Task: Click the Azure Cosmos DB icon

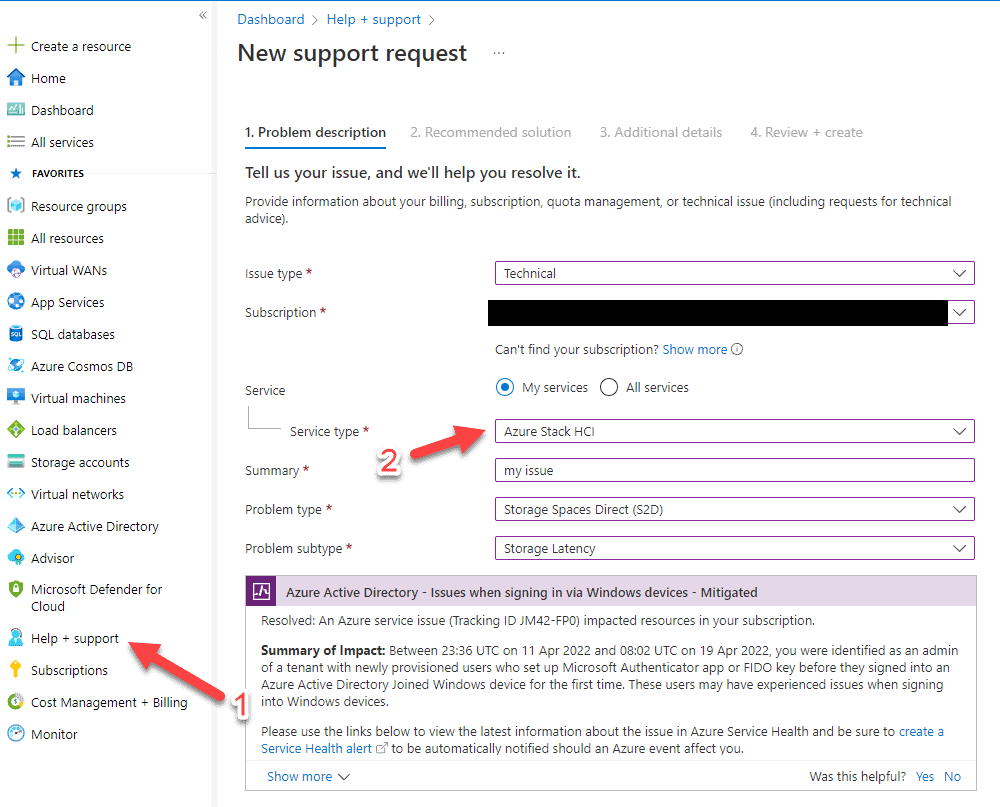Action: (15, 366)
